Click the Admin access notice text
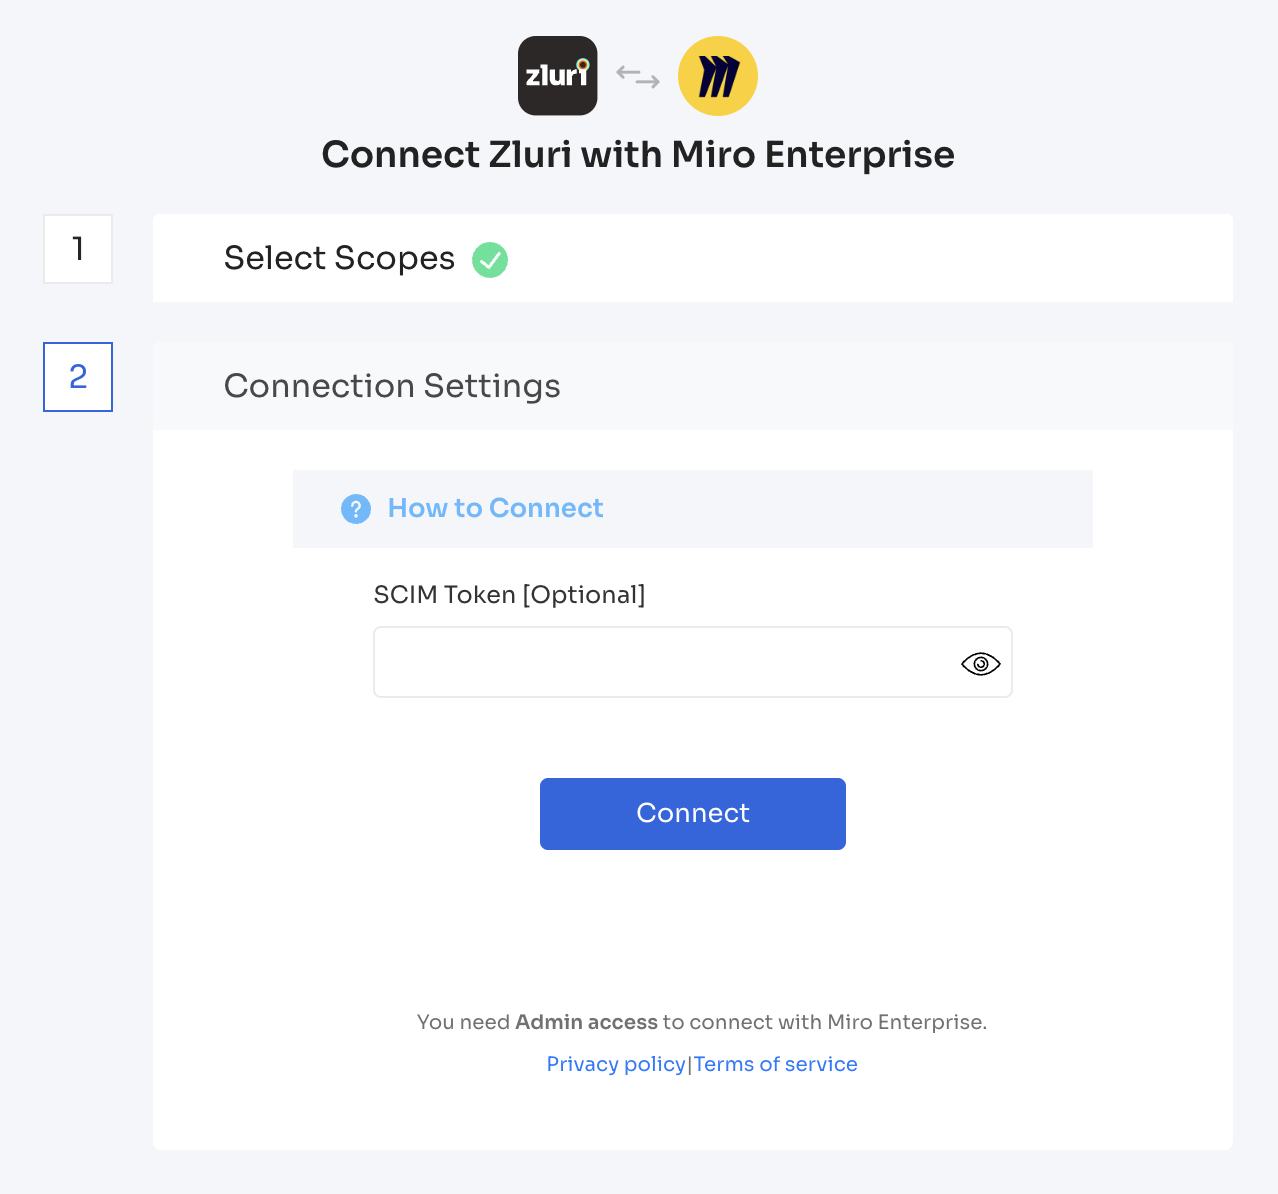1278x1194 pixels. (702, 1022)
